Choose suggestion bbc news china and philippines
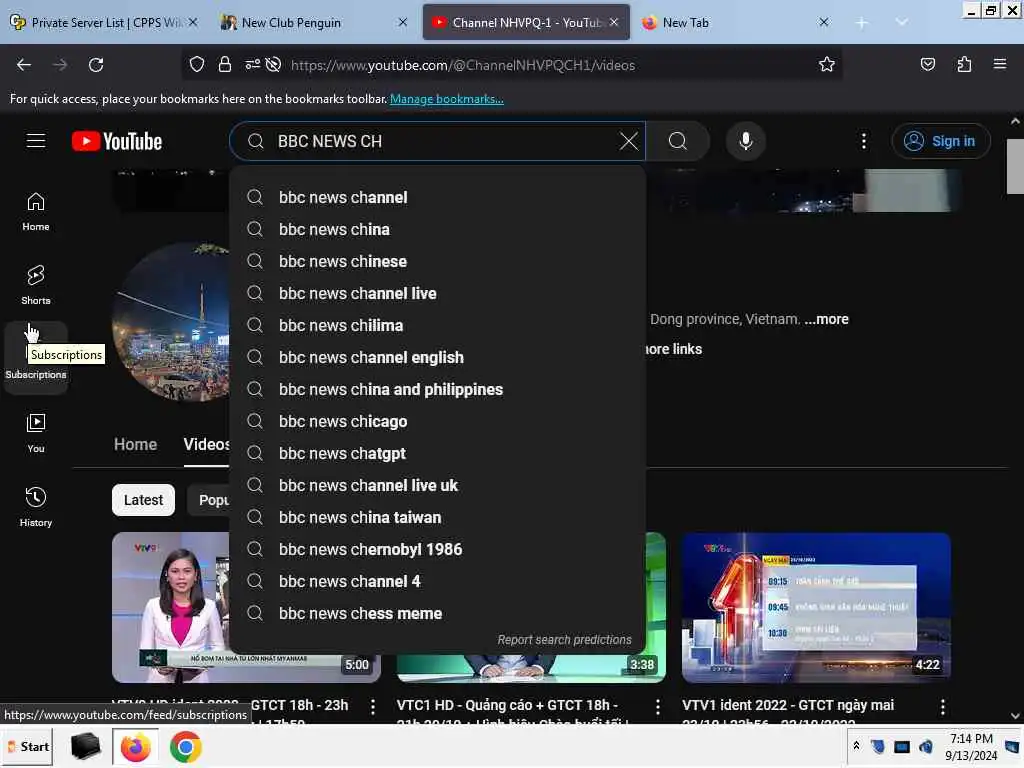 pyautogui.click(x=438, y=389)
